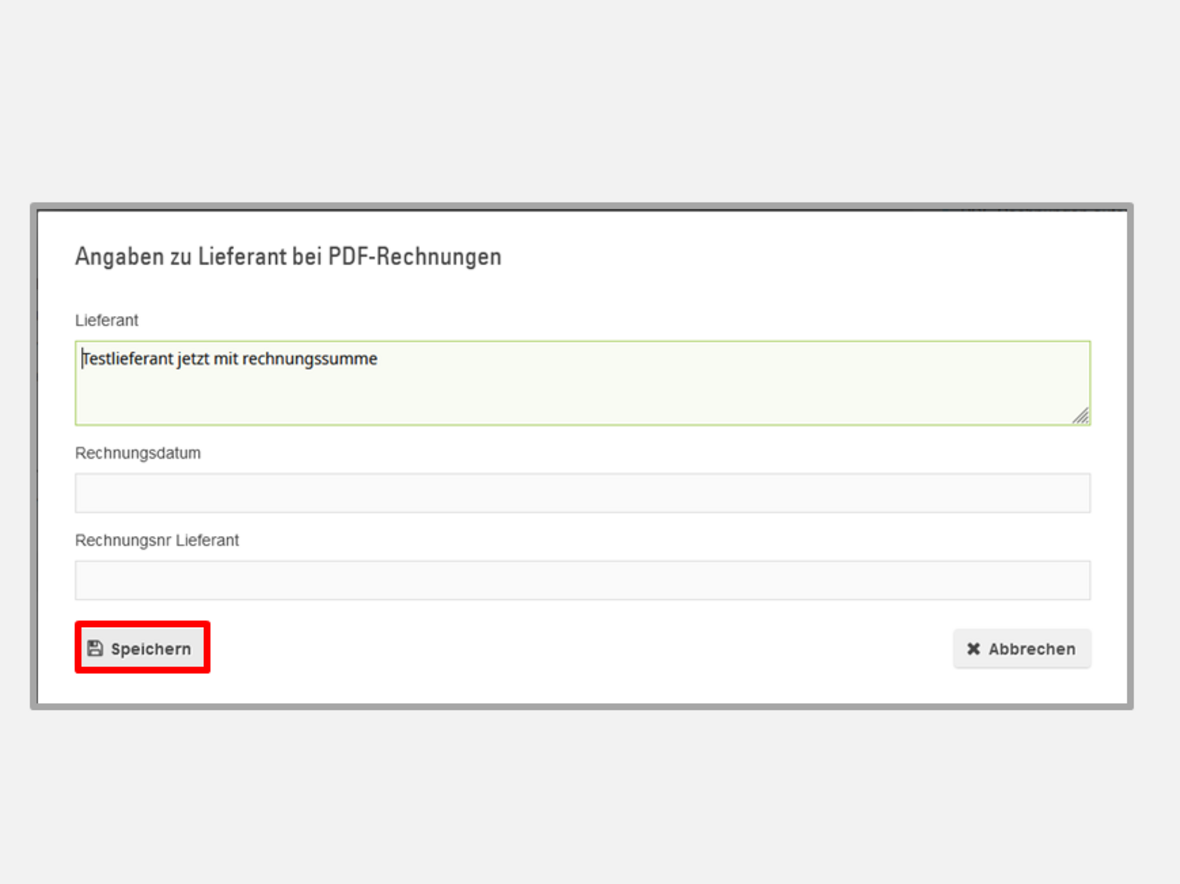Click the Lieferant field label
This screenshot has height=884, width=1180.
click(106, 321)
